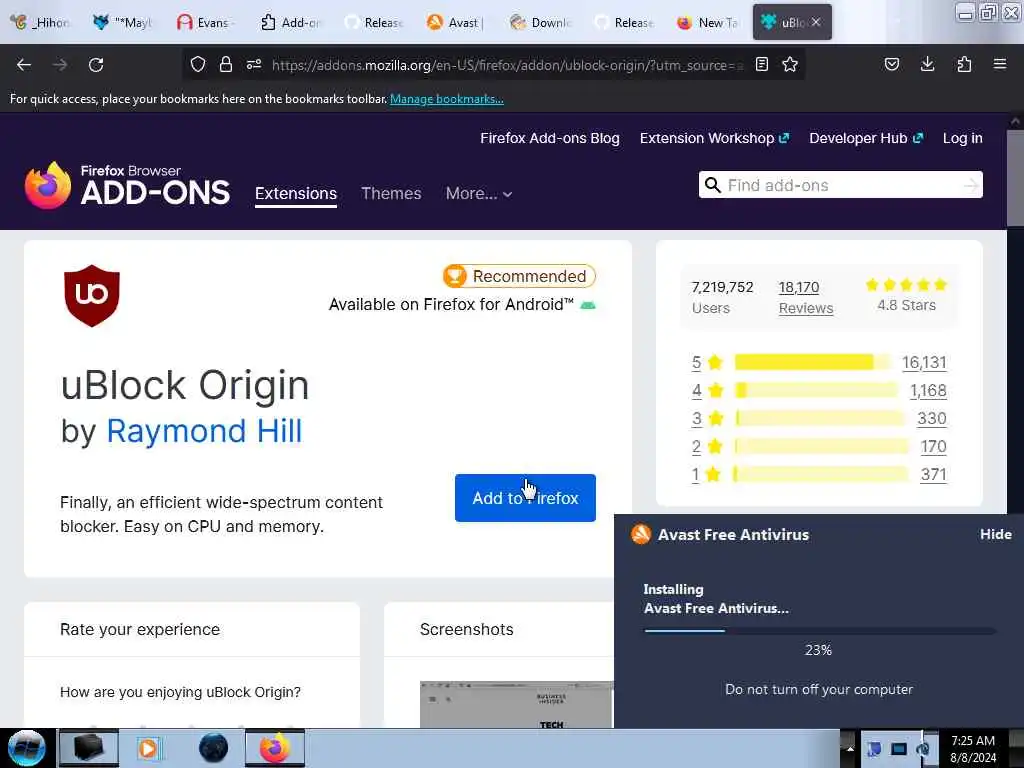
Task: Open the Downloads toolbar icon
Action: coord(927,64)
